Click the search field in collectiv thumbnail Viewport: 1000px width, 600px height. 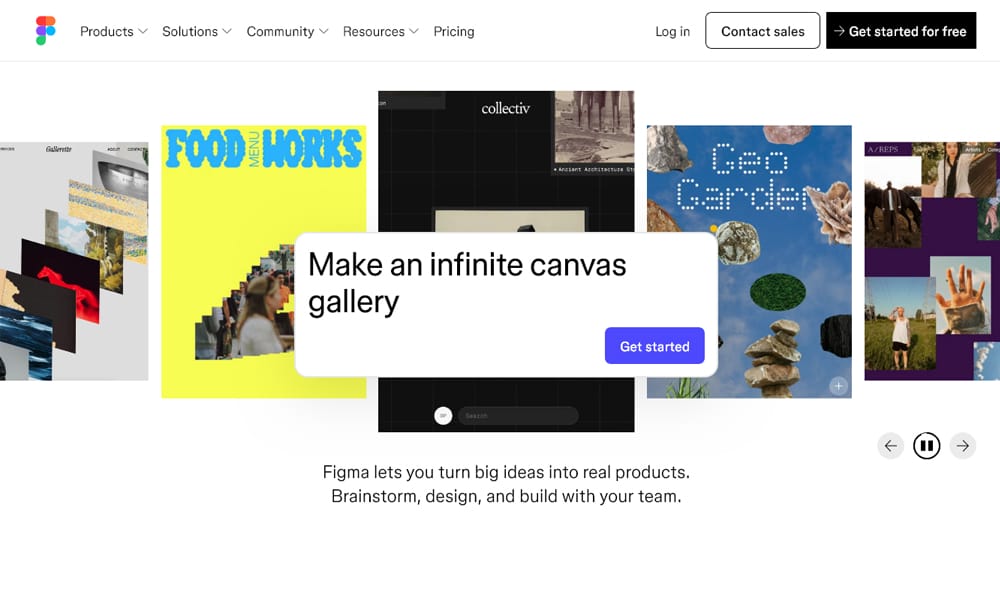[518, 416]
